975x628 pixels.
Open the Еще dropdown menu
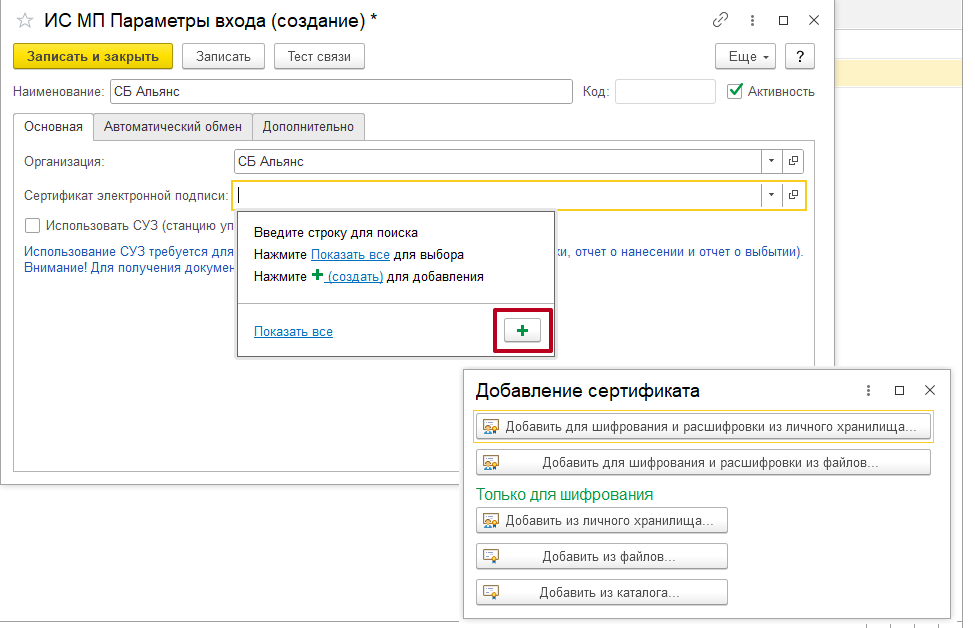[x=746, y=56]
